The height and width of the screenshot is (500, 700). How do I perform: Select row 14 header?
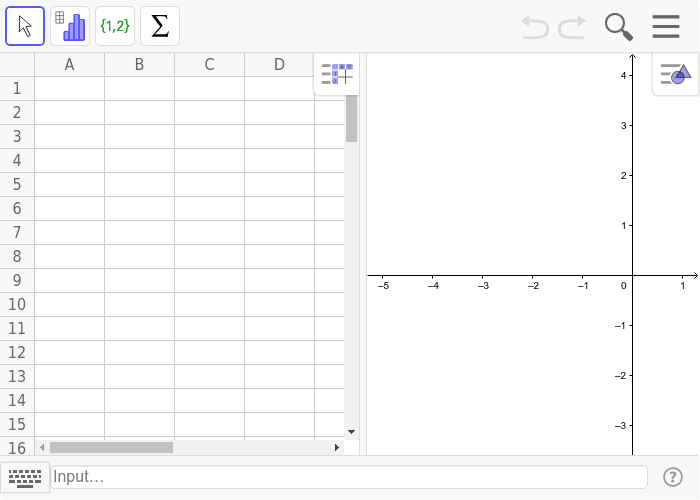pyautogui.click(x=17, y=400)
